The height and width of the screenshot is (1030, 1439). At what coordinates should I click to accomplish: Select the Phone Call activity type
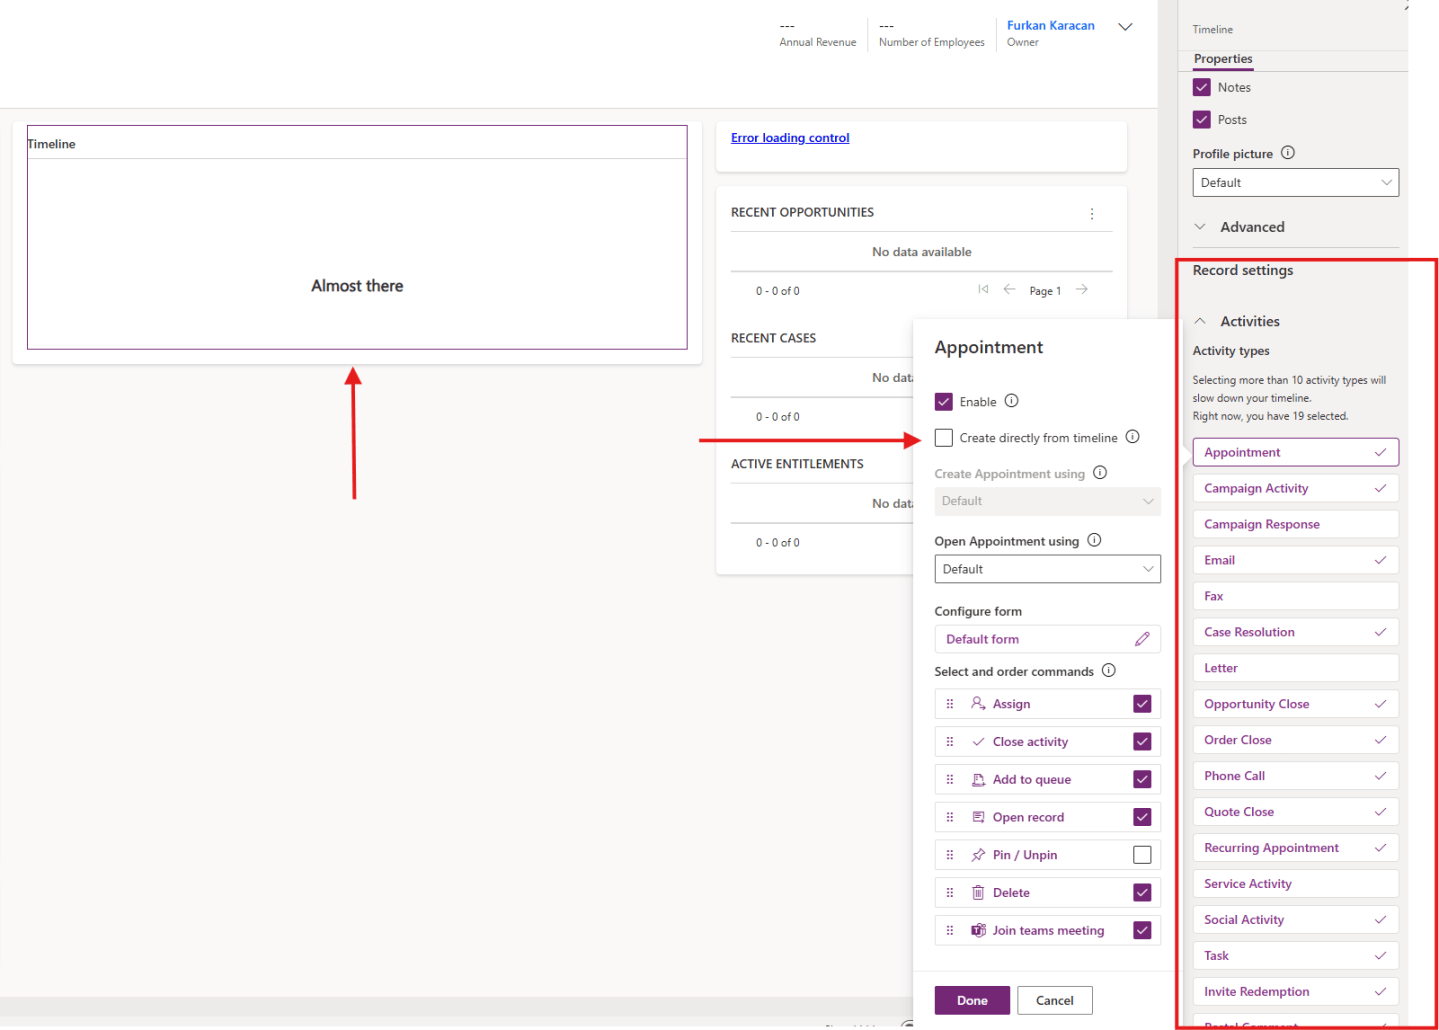1296,776
